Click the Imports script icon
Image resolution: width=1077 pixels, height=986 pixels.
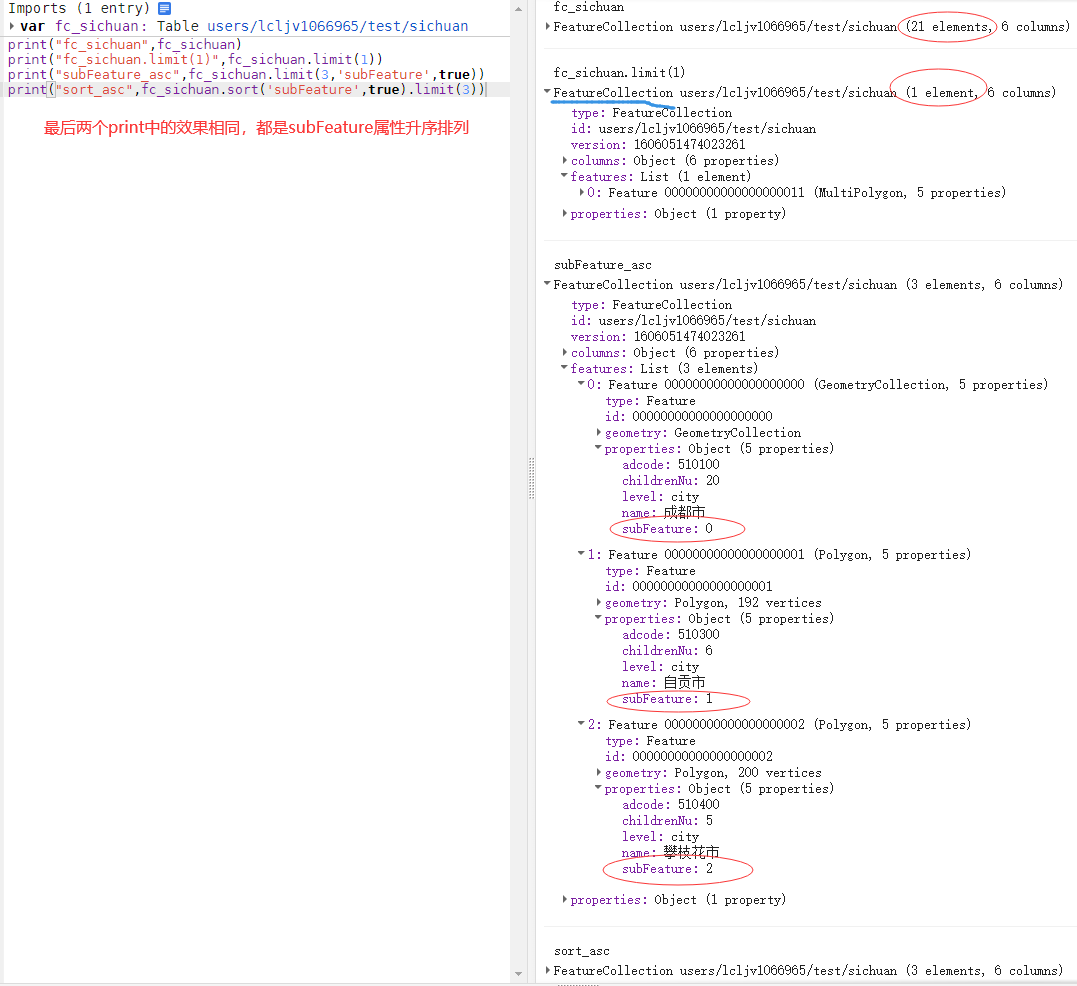tap(164, 8)
